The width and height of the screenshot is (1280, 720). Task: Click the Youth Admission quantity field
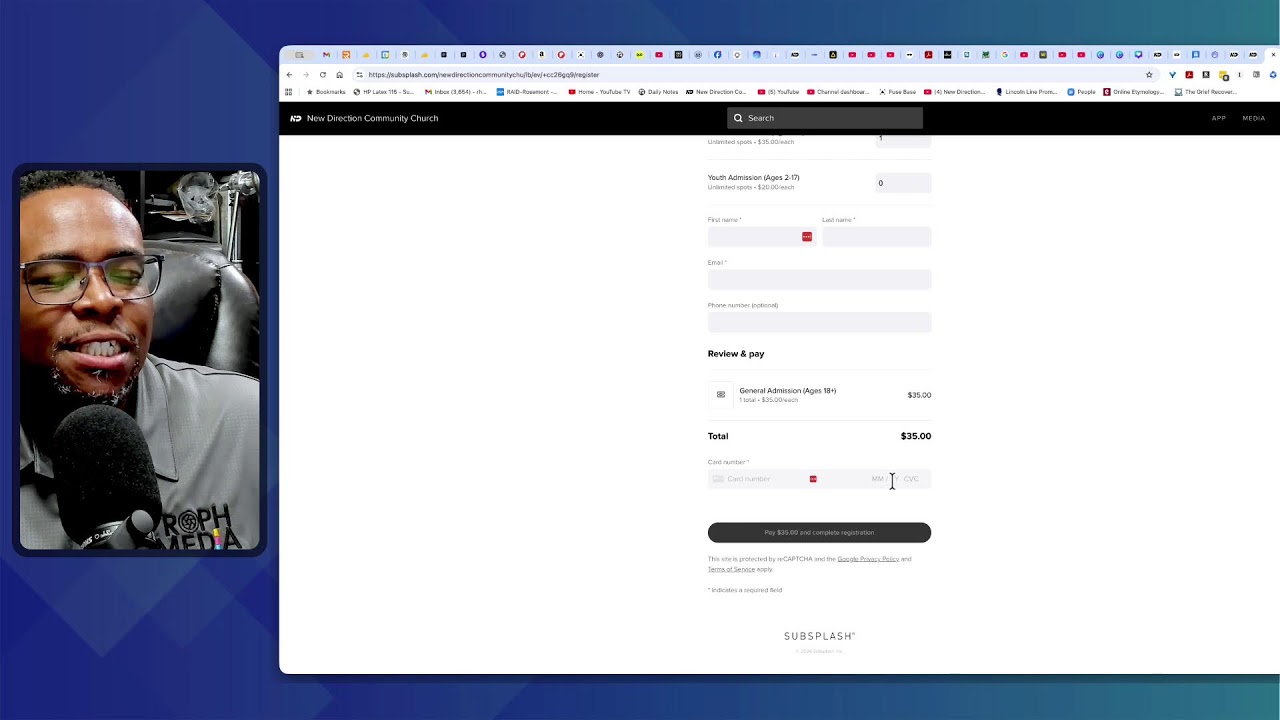pyautogui.click(x=903, y=183)
